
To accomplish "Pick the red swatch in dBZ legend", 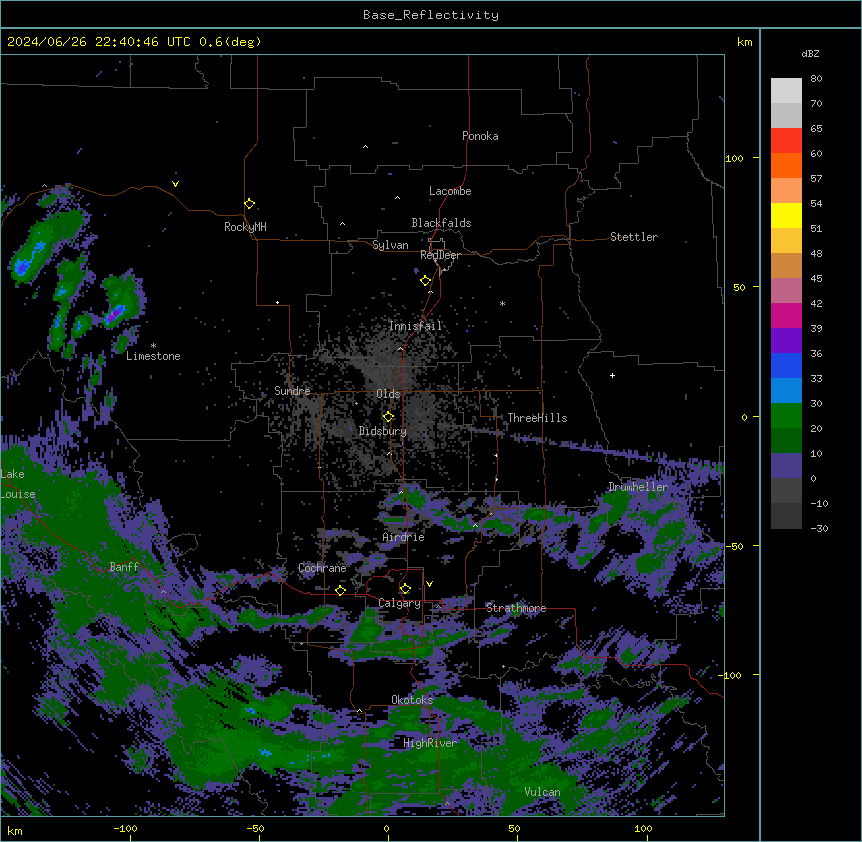I will 786,141.
